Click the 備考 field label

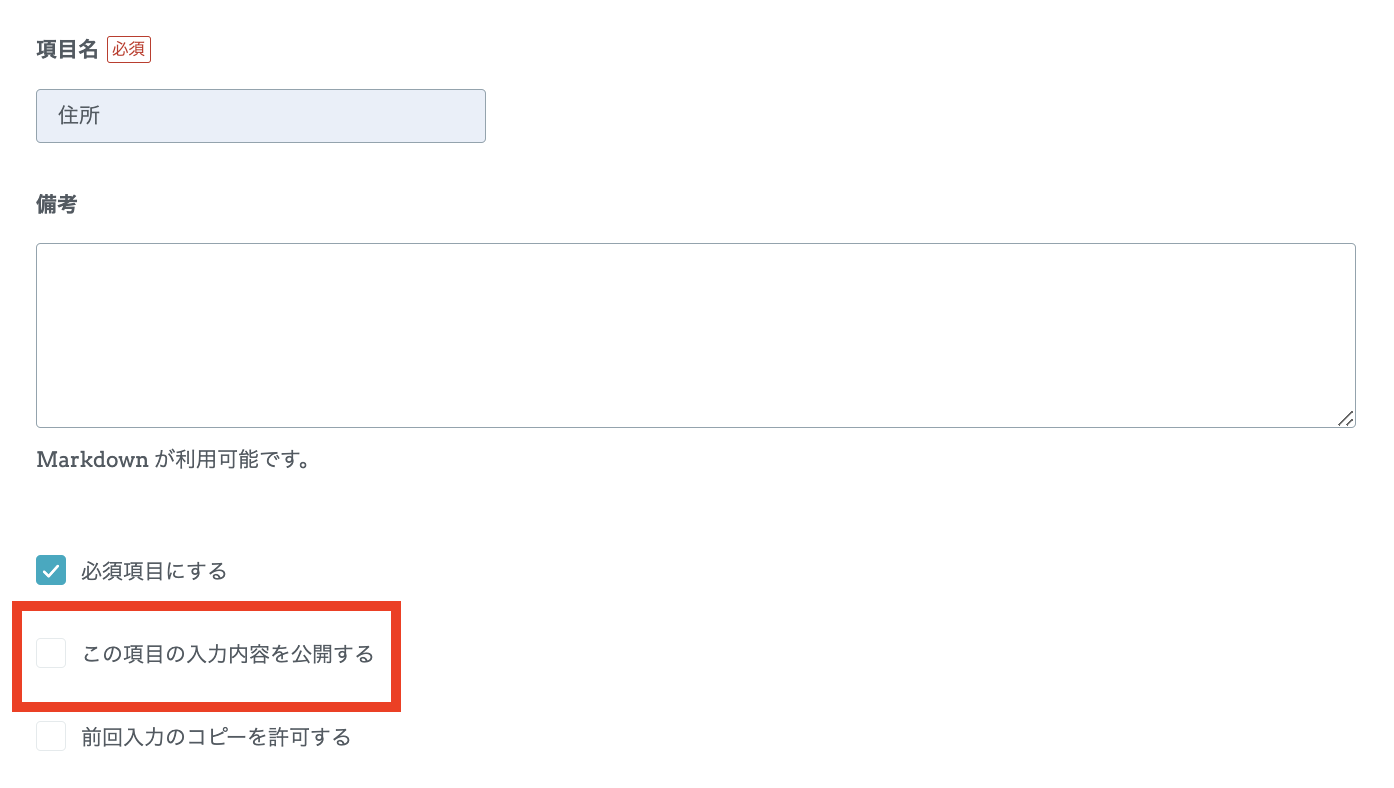[x=57, y=204]
